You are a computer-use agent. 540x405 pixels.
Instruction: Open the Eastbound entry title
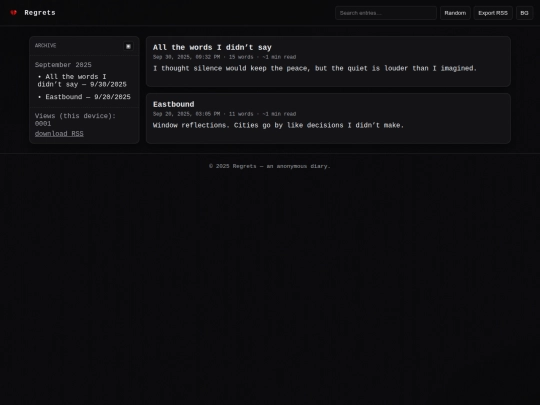(173, 104)
